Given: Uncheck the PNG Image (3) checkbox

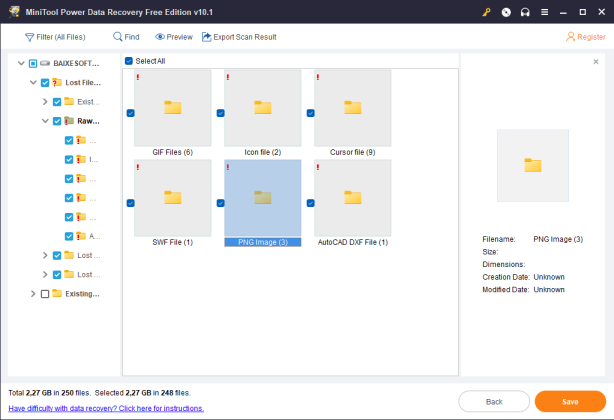Looking at the screenshot, I should coord(220,203).
